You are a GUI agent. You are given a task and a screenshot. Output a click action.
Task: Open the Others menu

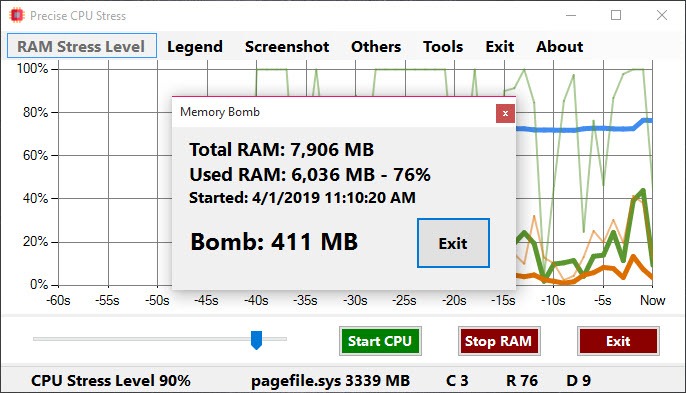(376, 46)
